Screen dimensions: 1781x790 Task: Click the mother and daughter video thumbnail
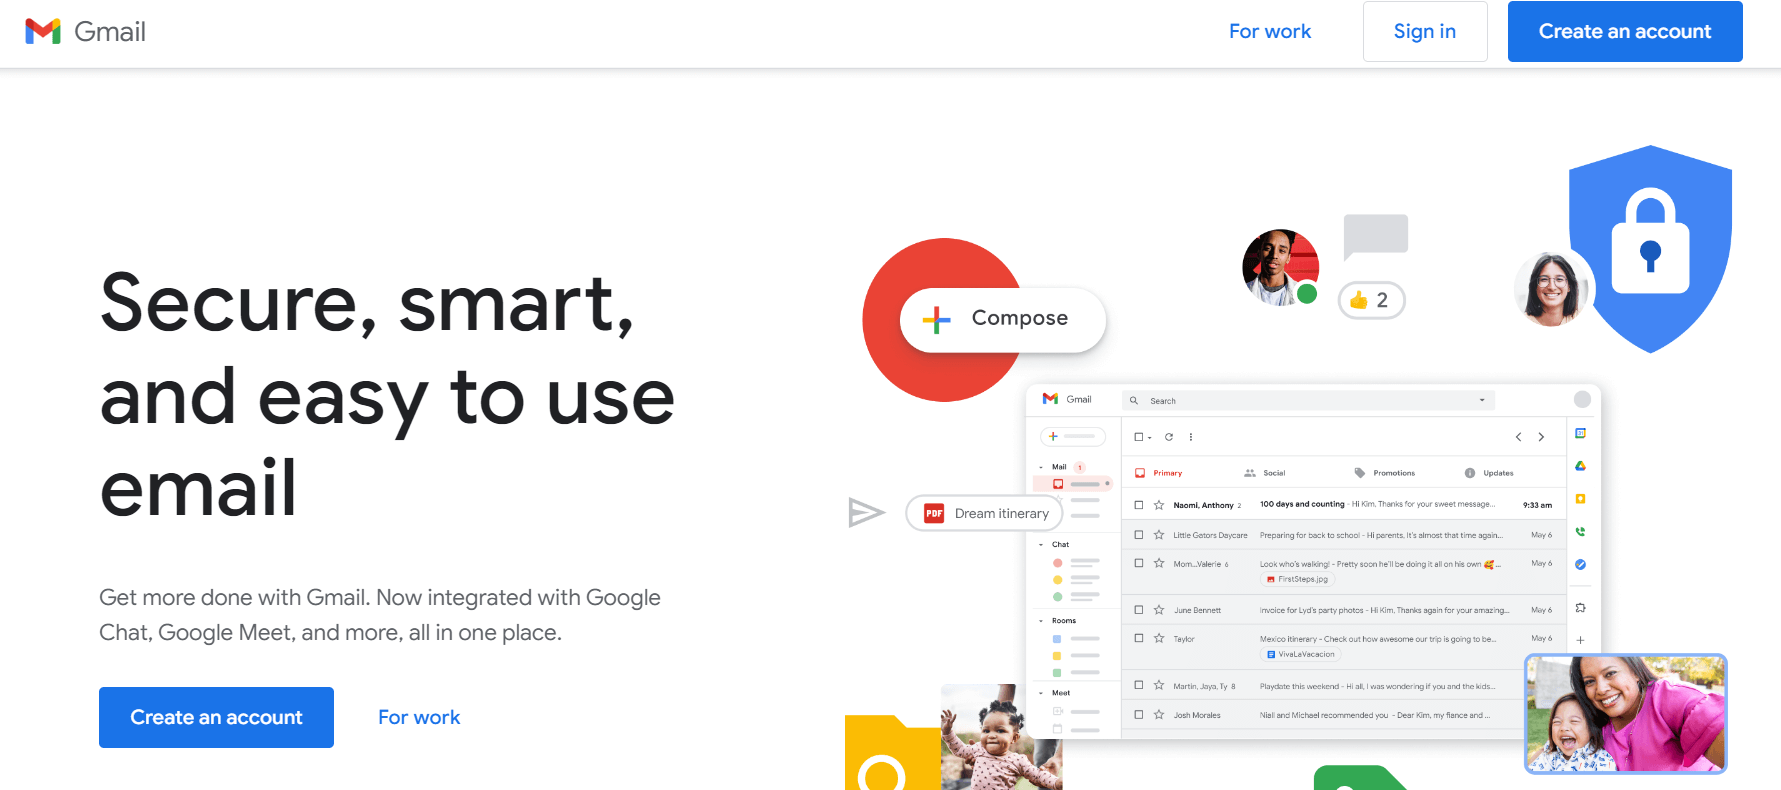point(1626,713)
